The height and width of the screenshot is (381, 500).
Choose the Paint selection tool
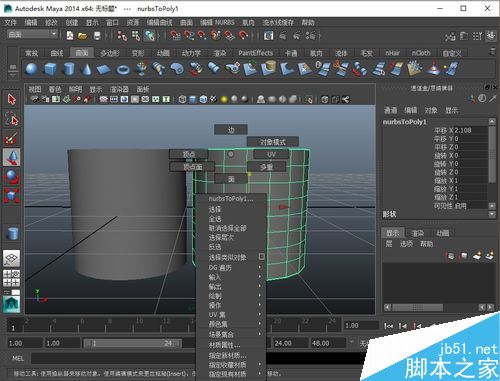point(12,138)
